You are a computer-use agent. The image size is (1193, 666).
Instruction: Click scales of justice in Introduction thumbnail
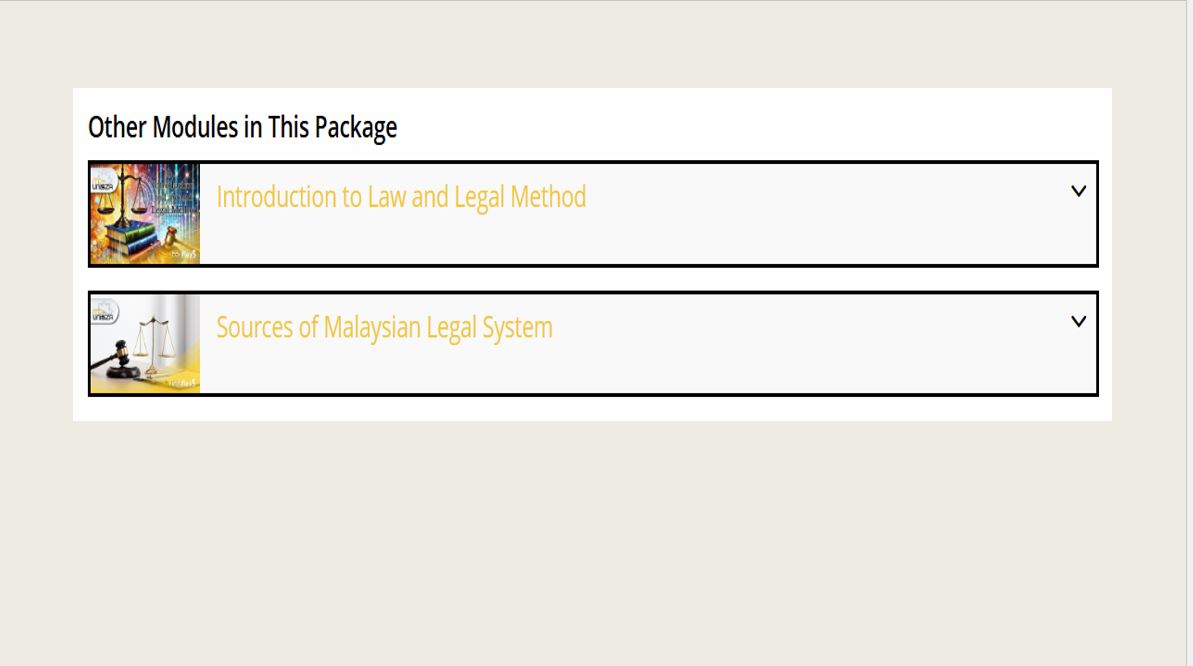pyautogui.click(x=122, y=194)
